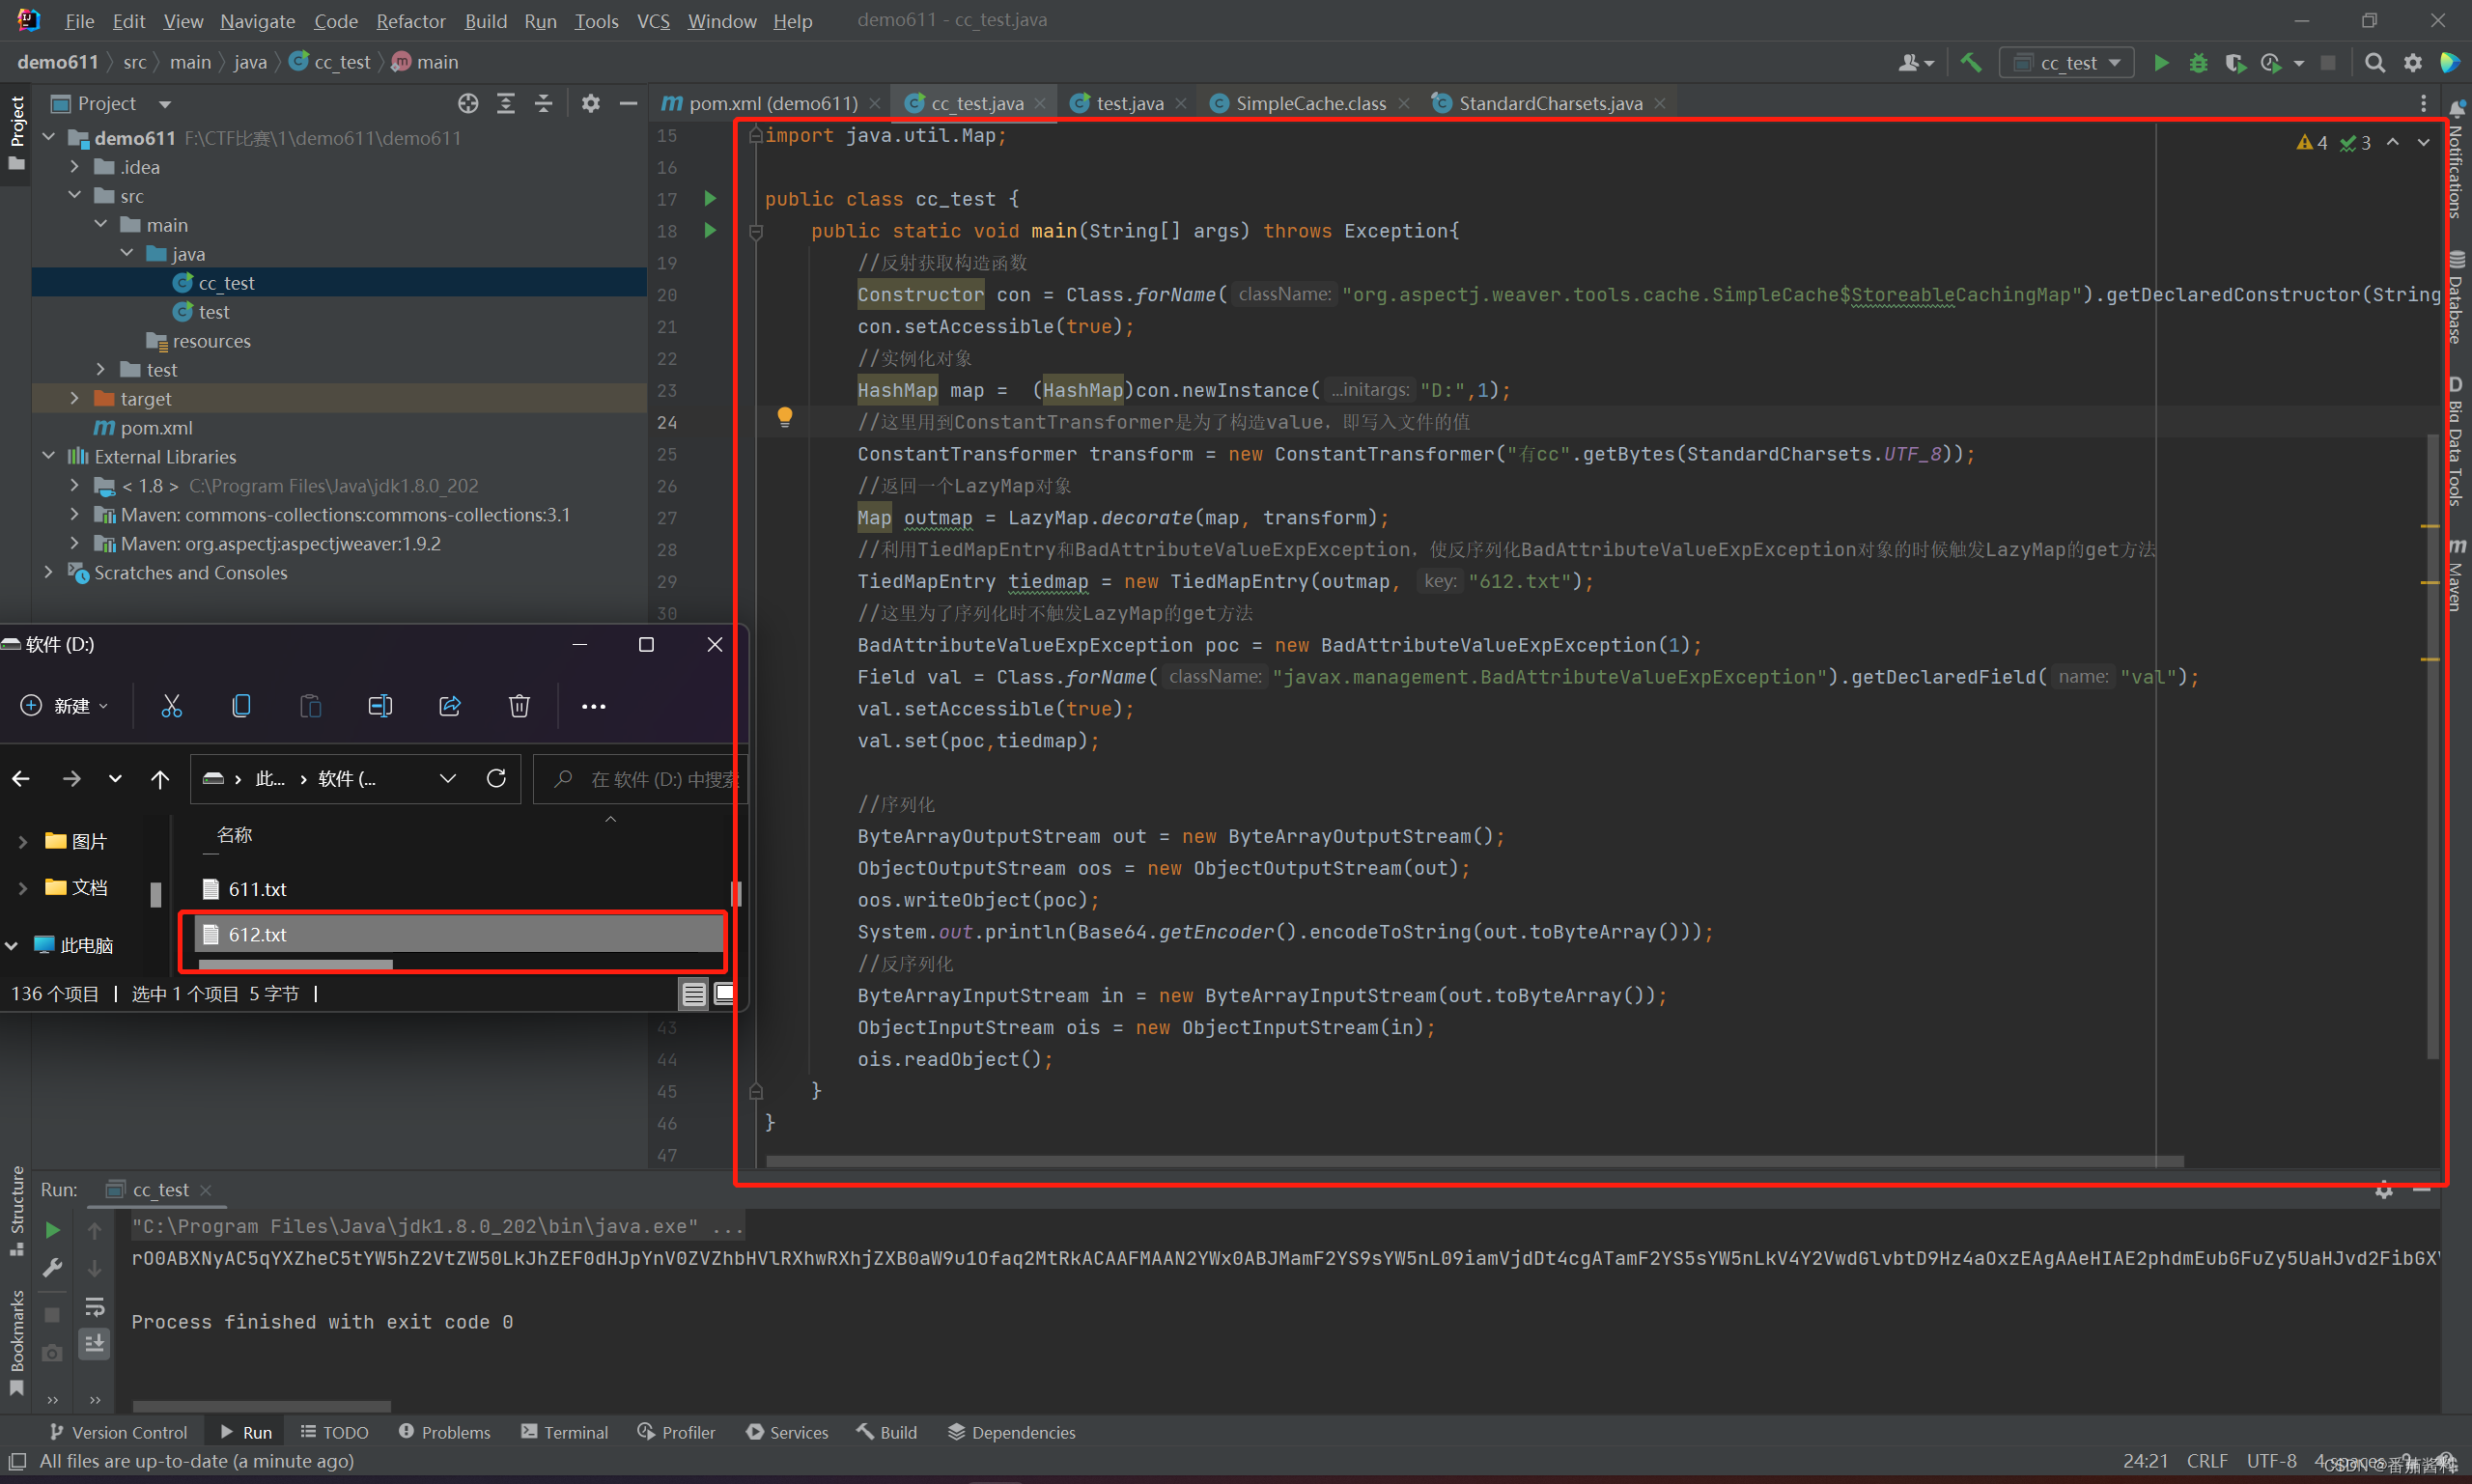This screenshot has height=1484, width=2472.
Task: Expand the .idea folder
Action: [x=75, y=167]
